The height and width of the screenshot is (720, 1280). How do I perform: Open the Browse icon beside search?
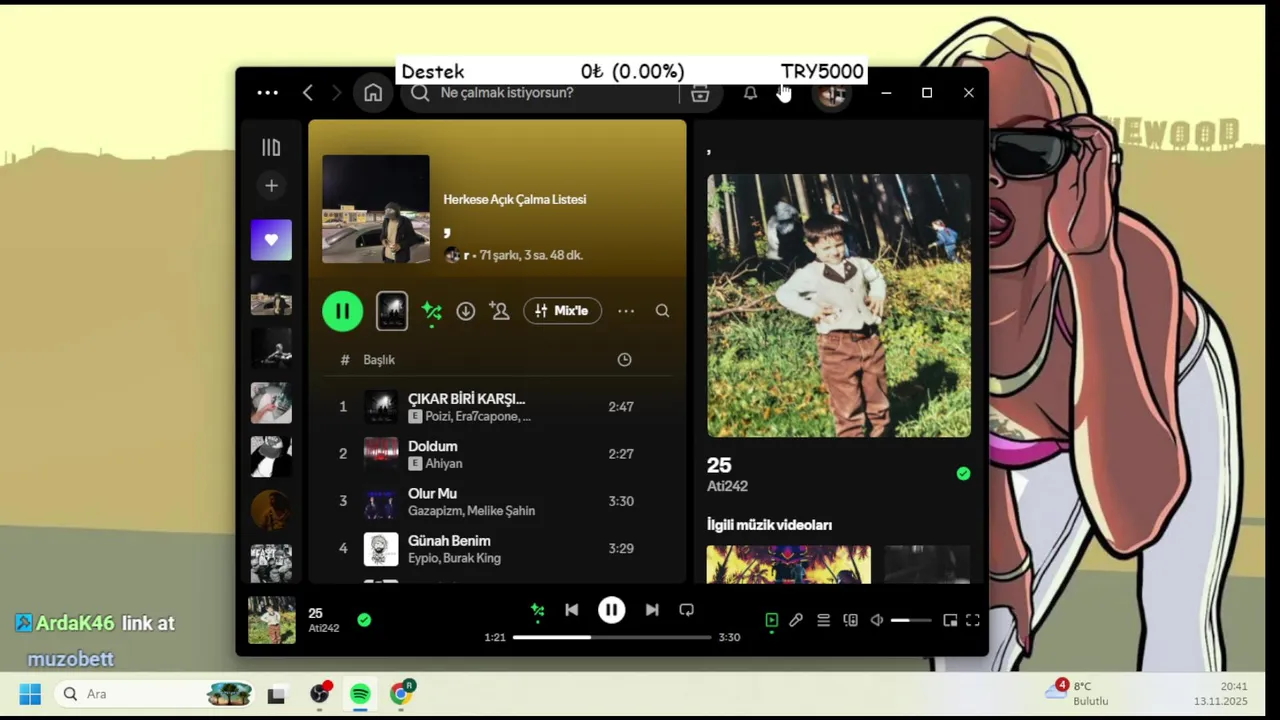coord(700,93)
